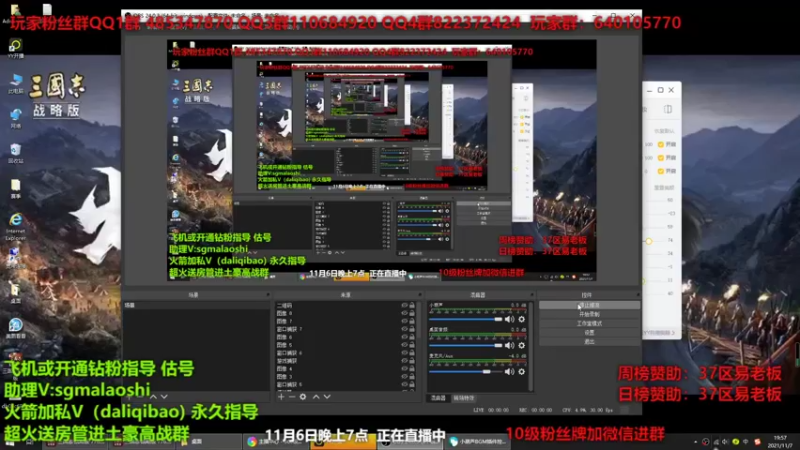
Task: Adjust the 麦克风/Aux volume slider
Action: pyautogui.click(x=466, y=372)
